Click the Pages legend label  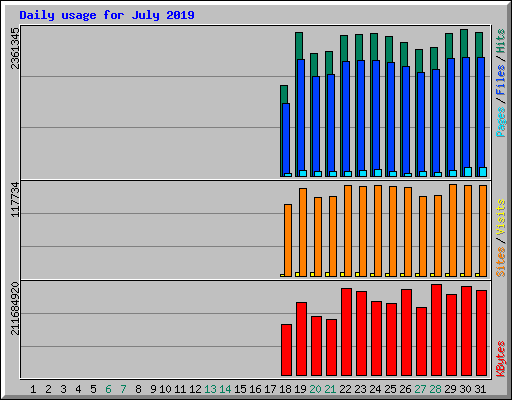coord(500,122)
